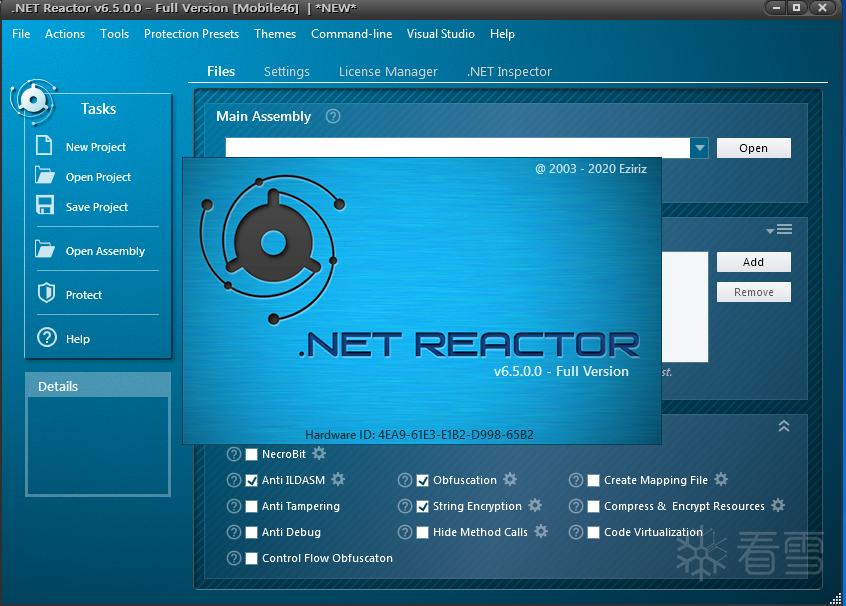Collapse the protection options panel chevron

tap(784, 426)
